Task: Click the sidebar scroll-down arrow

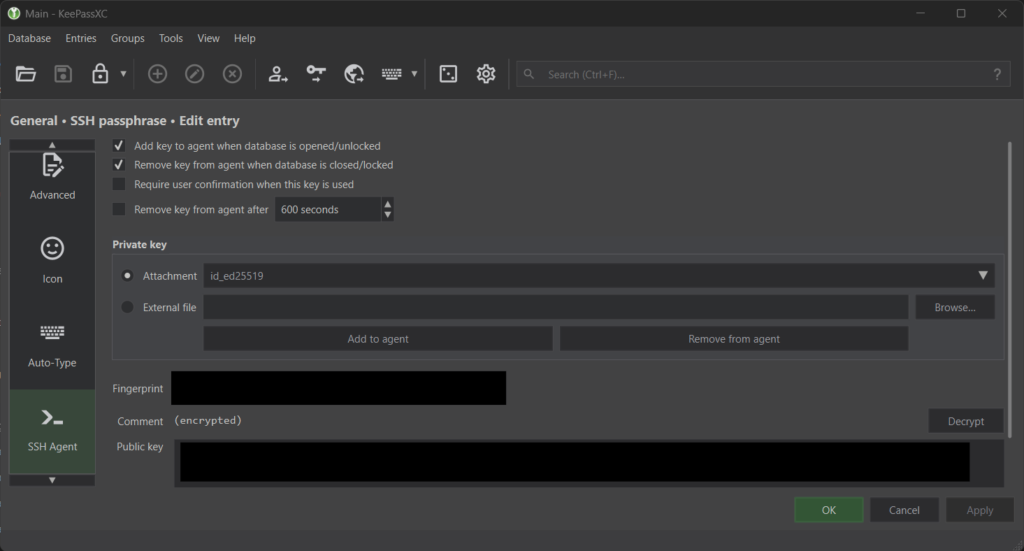Action: 52,480
